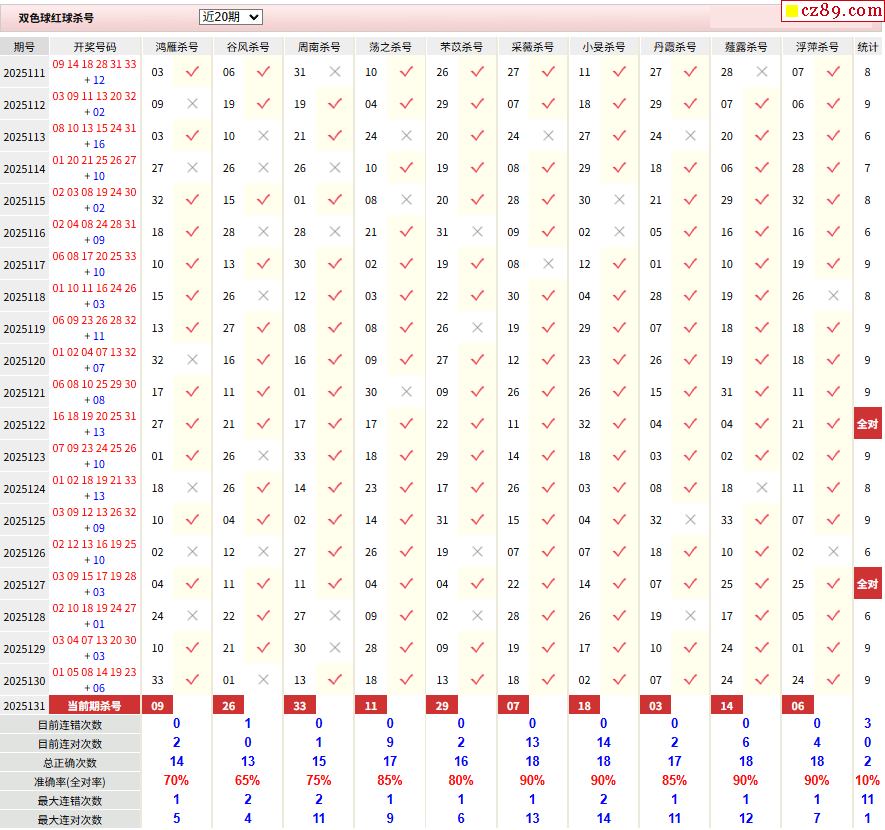Click the 周南杀号 column header
Viewport: 885px width, 830px height.
point(319,47)
